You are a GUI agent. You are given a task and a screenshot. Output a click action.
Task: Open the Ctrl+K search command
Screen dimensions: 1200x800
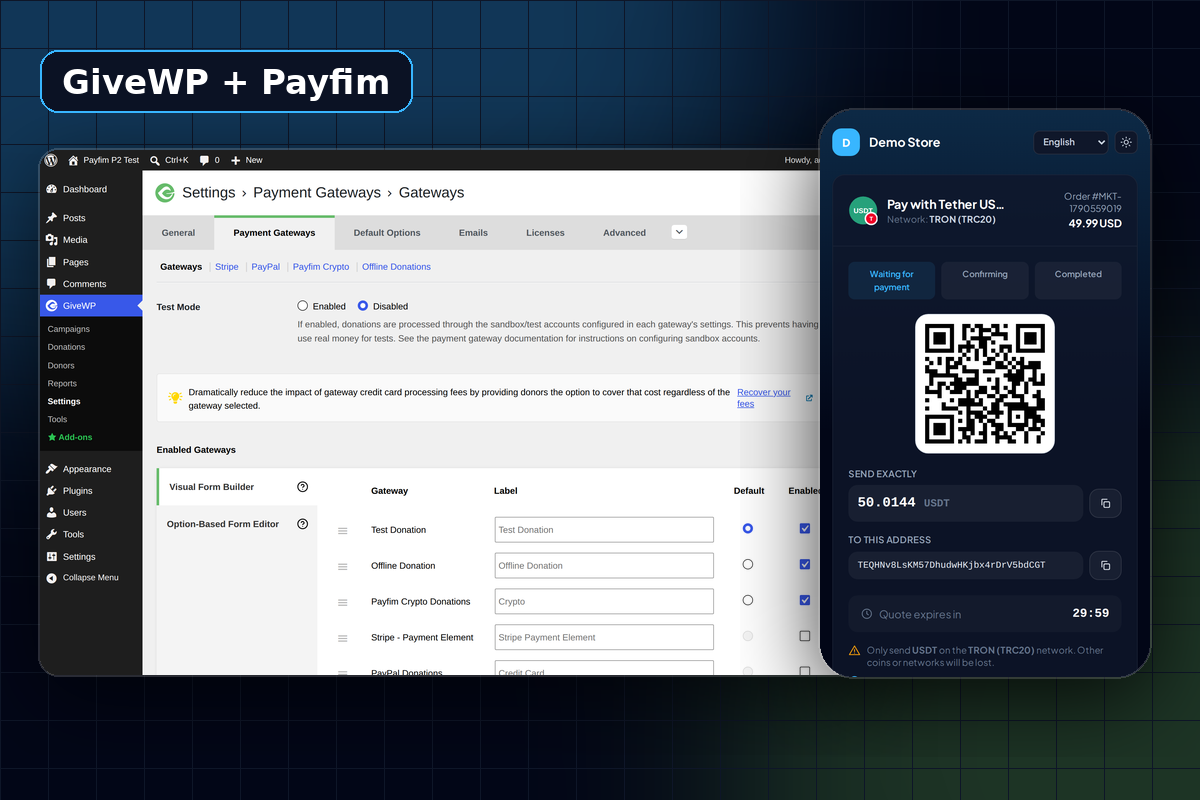169,160
